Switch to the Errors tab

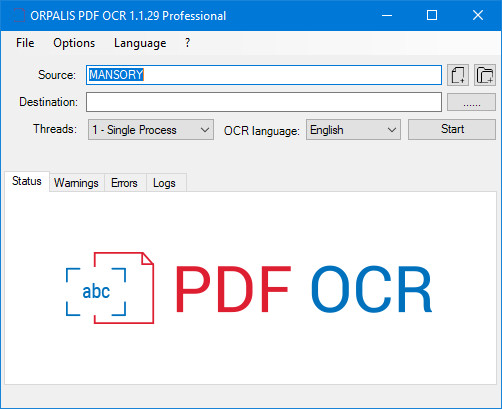124,183
